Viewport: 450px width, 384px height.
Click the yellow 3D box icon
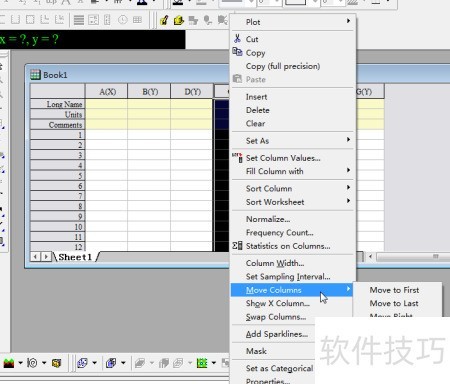[56, 363]
